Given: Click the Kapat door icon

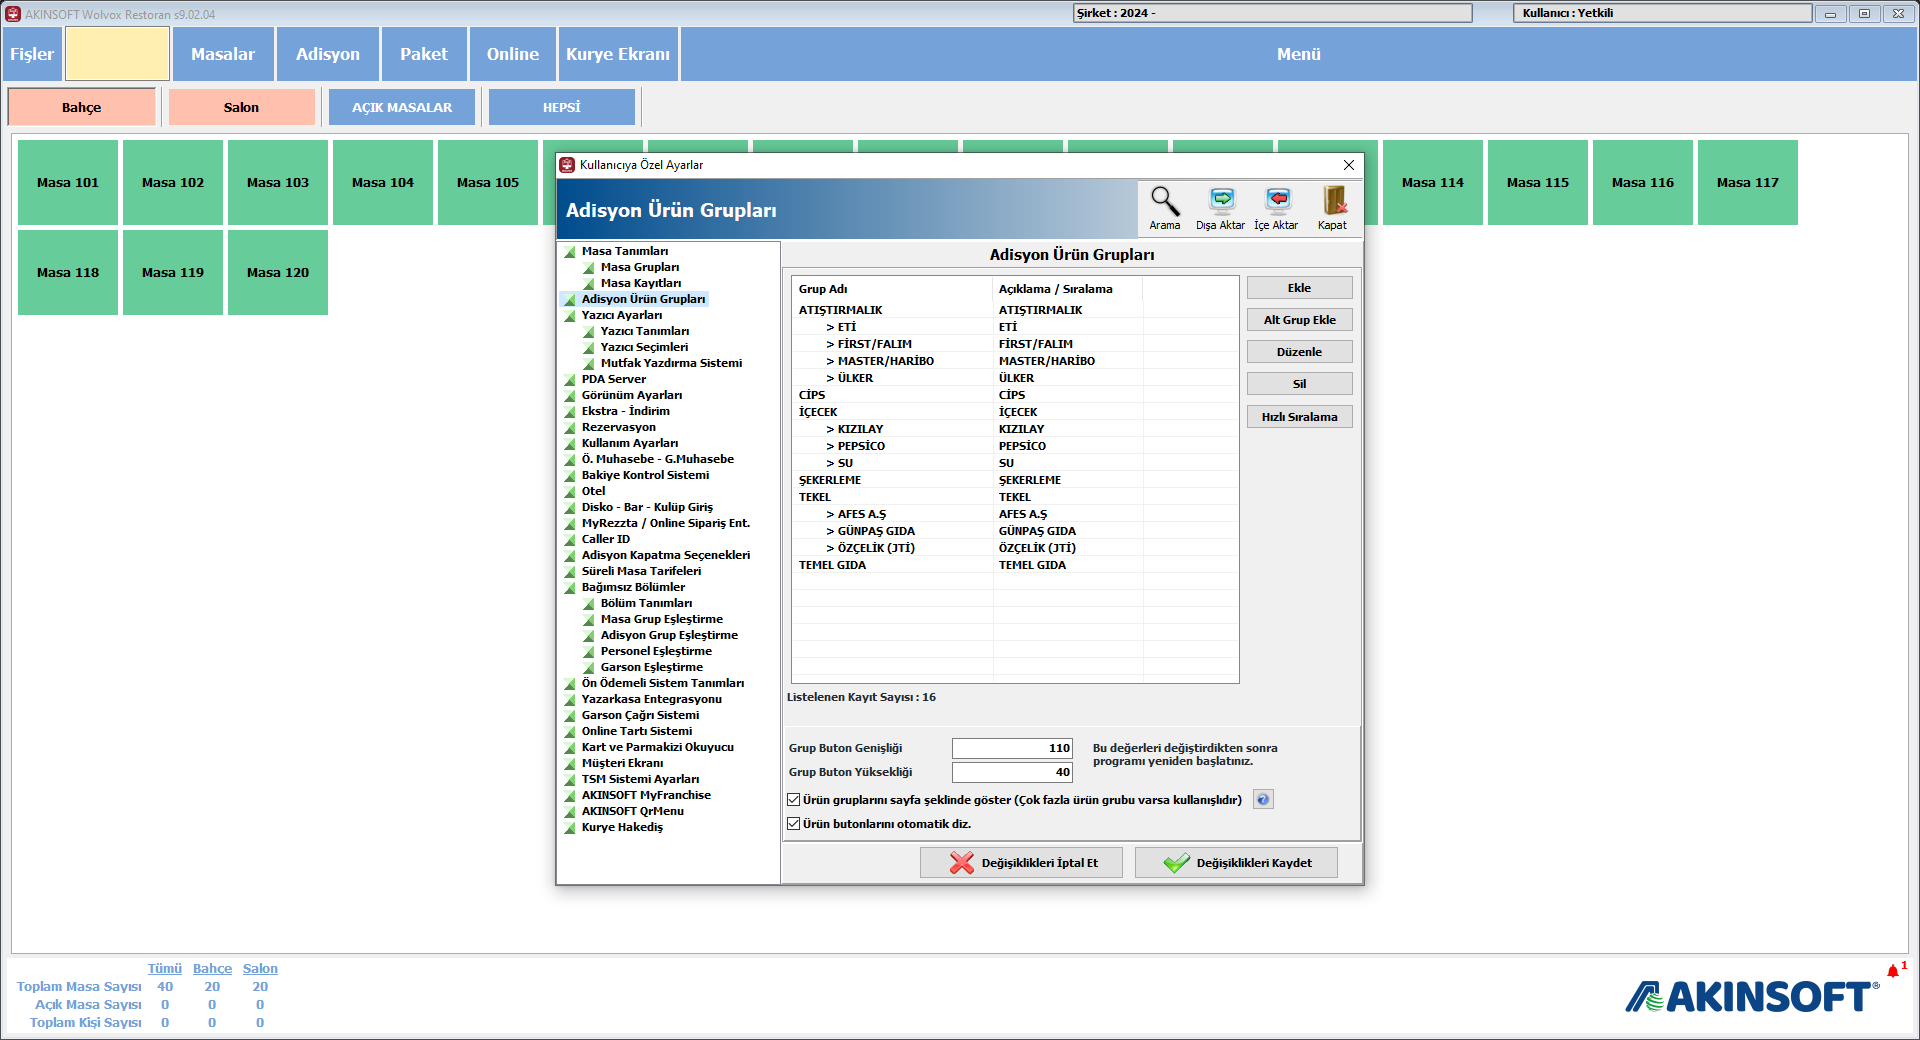Looking at the screenshot, I should (1333, 202).
